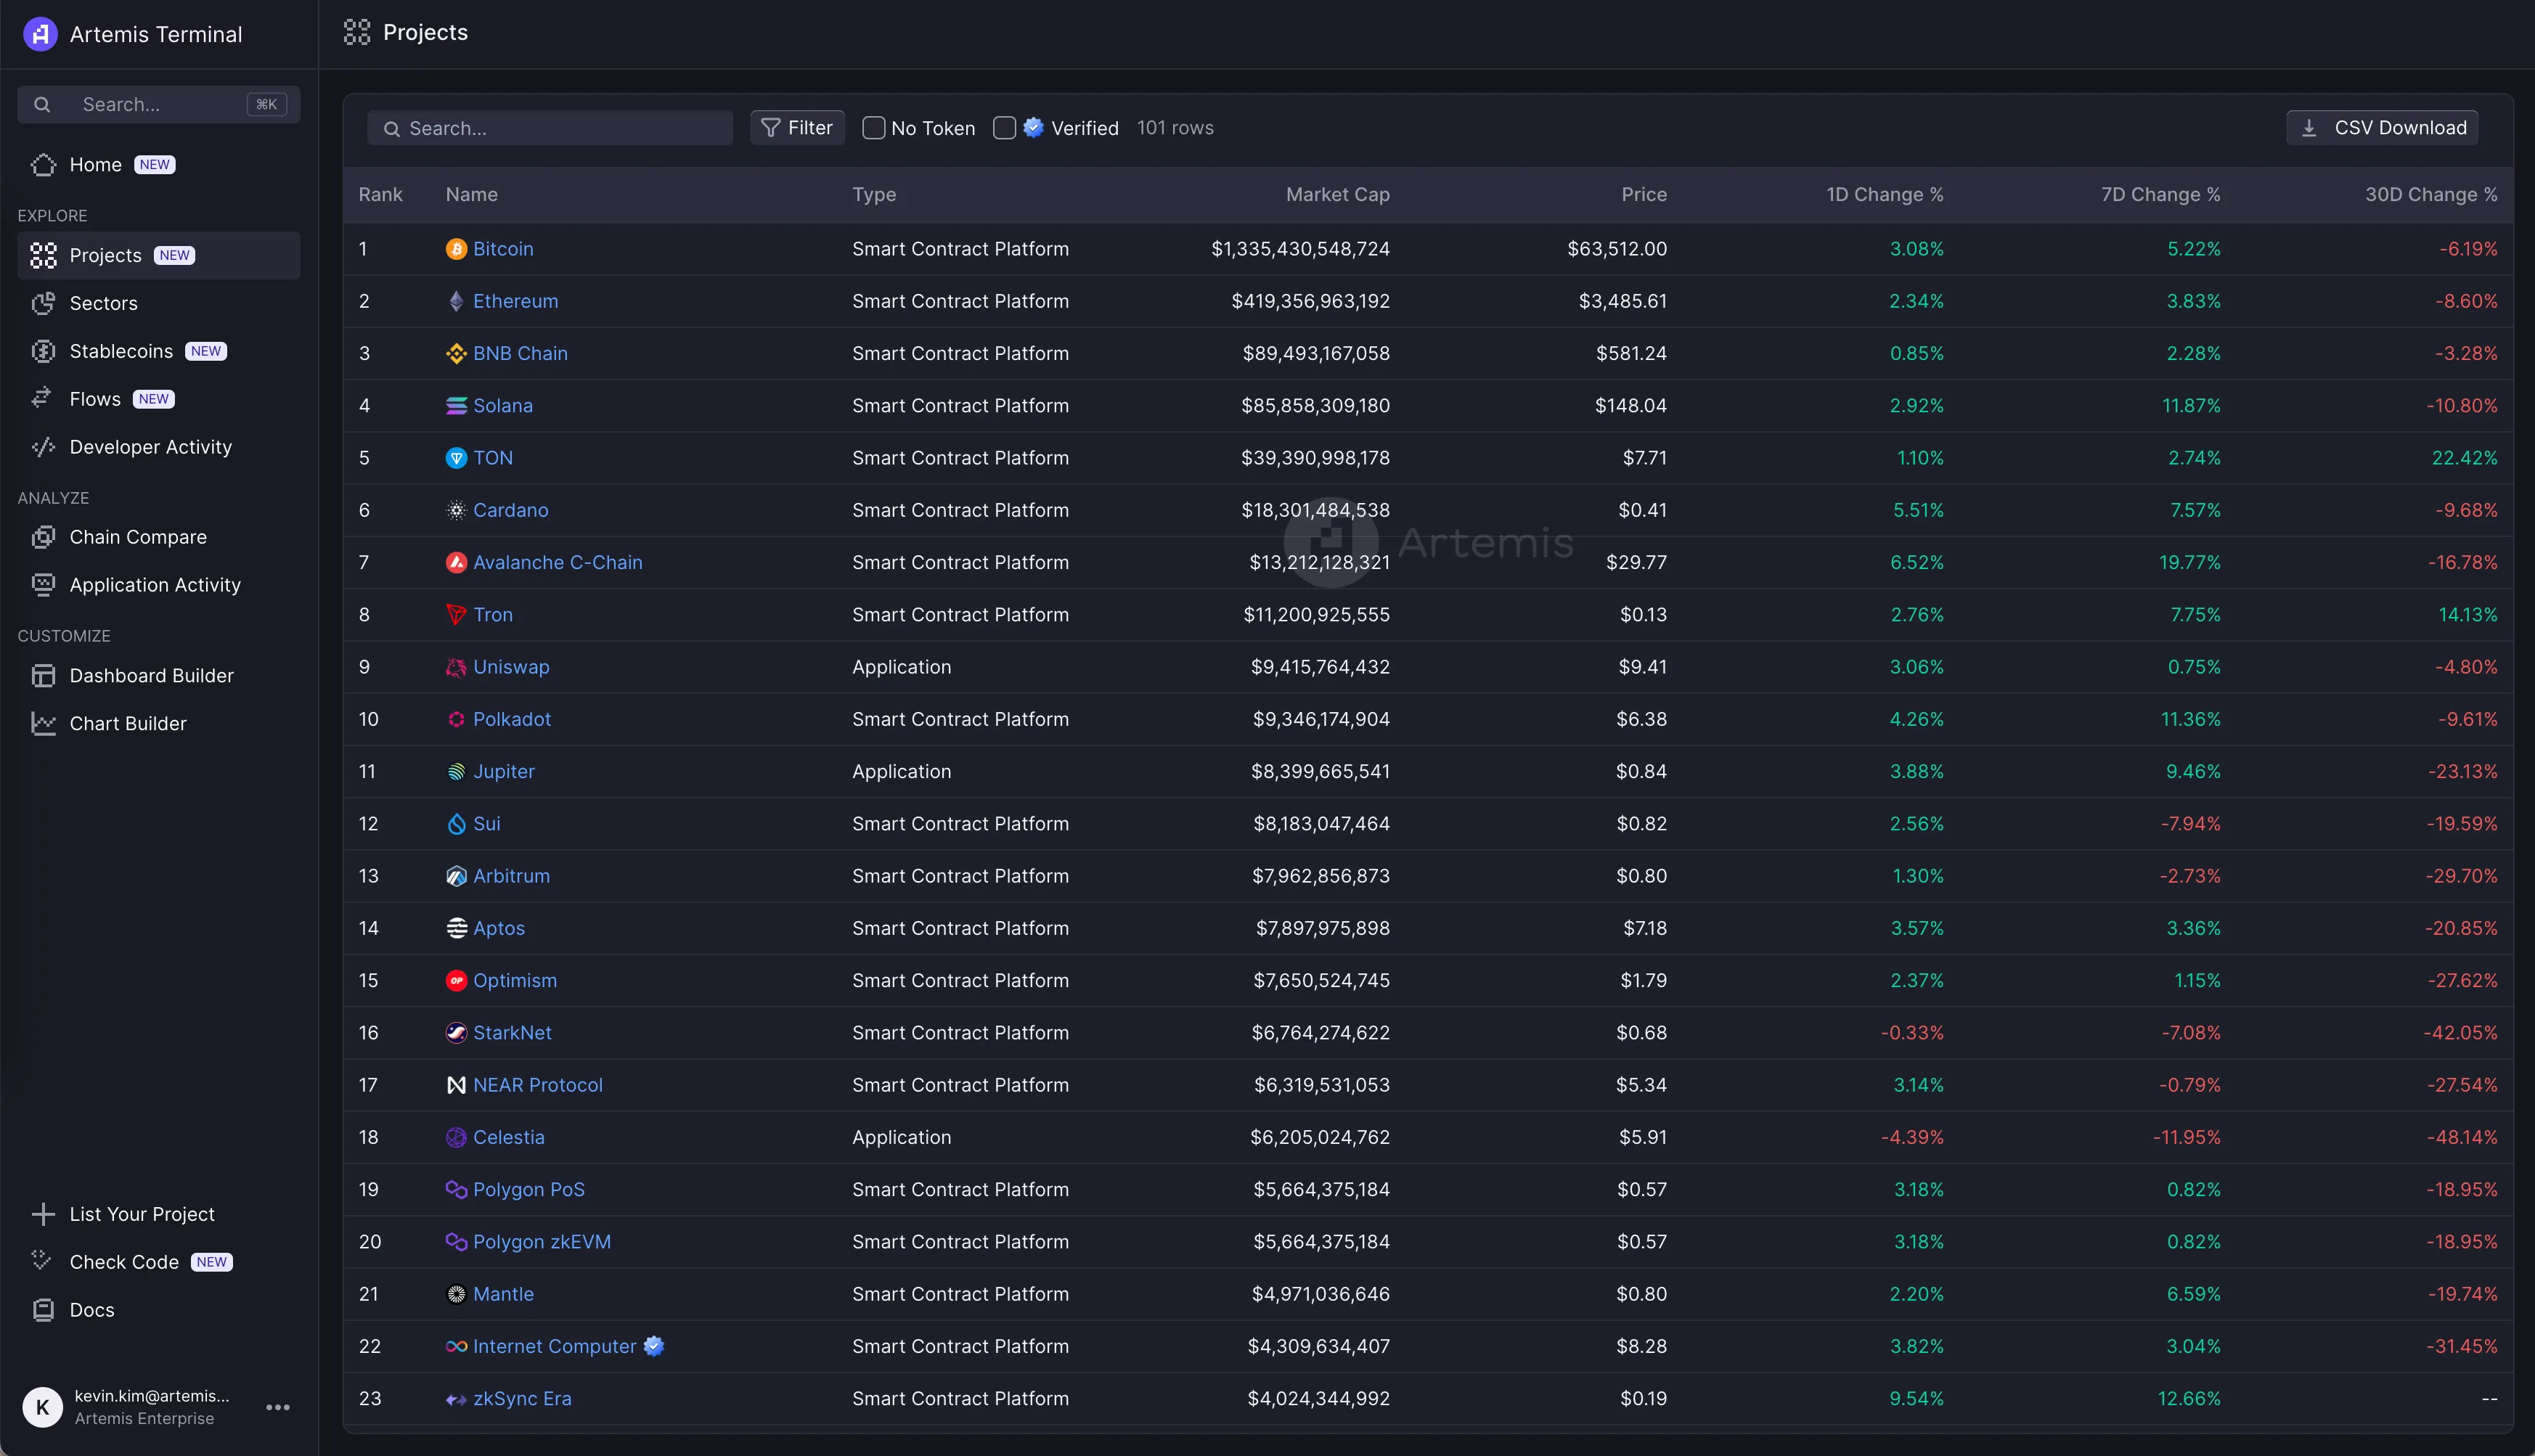The image size is (2535, 1456).
Task: Click the Ethereum logo icon
Action: (456, 301)
